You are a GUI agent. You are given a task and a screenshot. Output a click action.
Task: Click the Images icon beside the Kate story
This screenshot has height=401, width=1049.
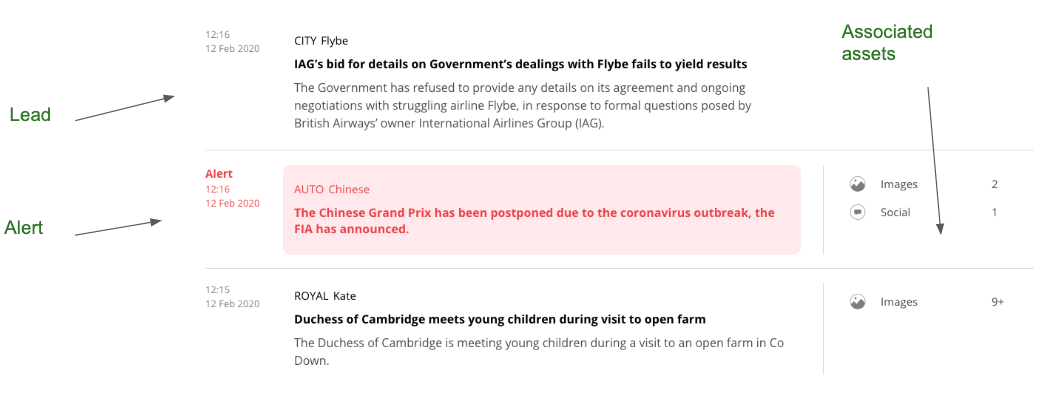[x=857, y=301]
